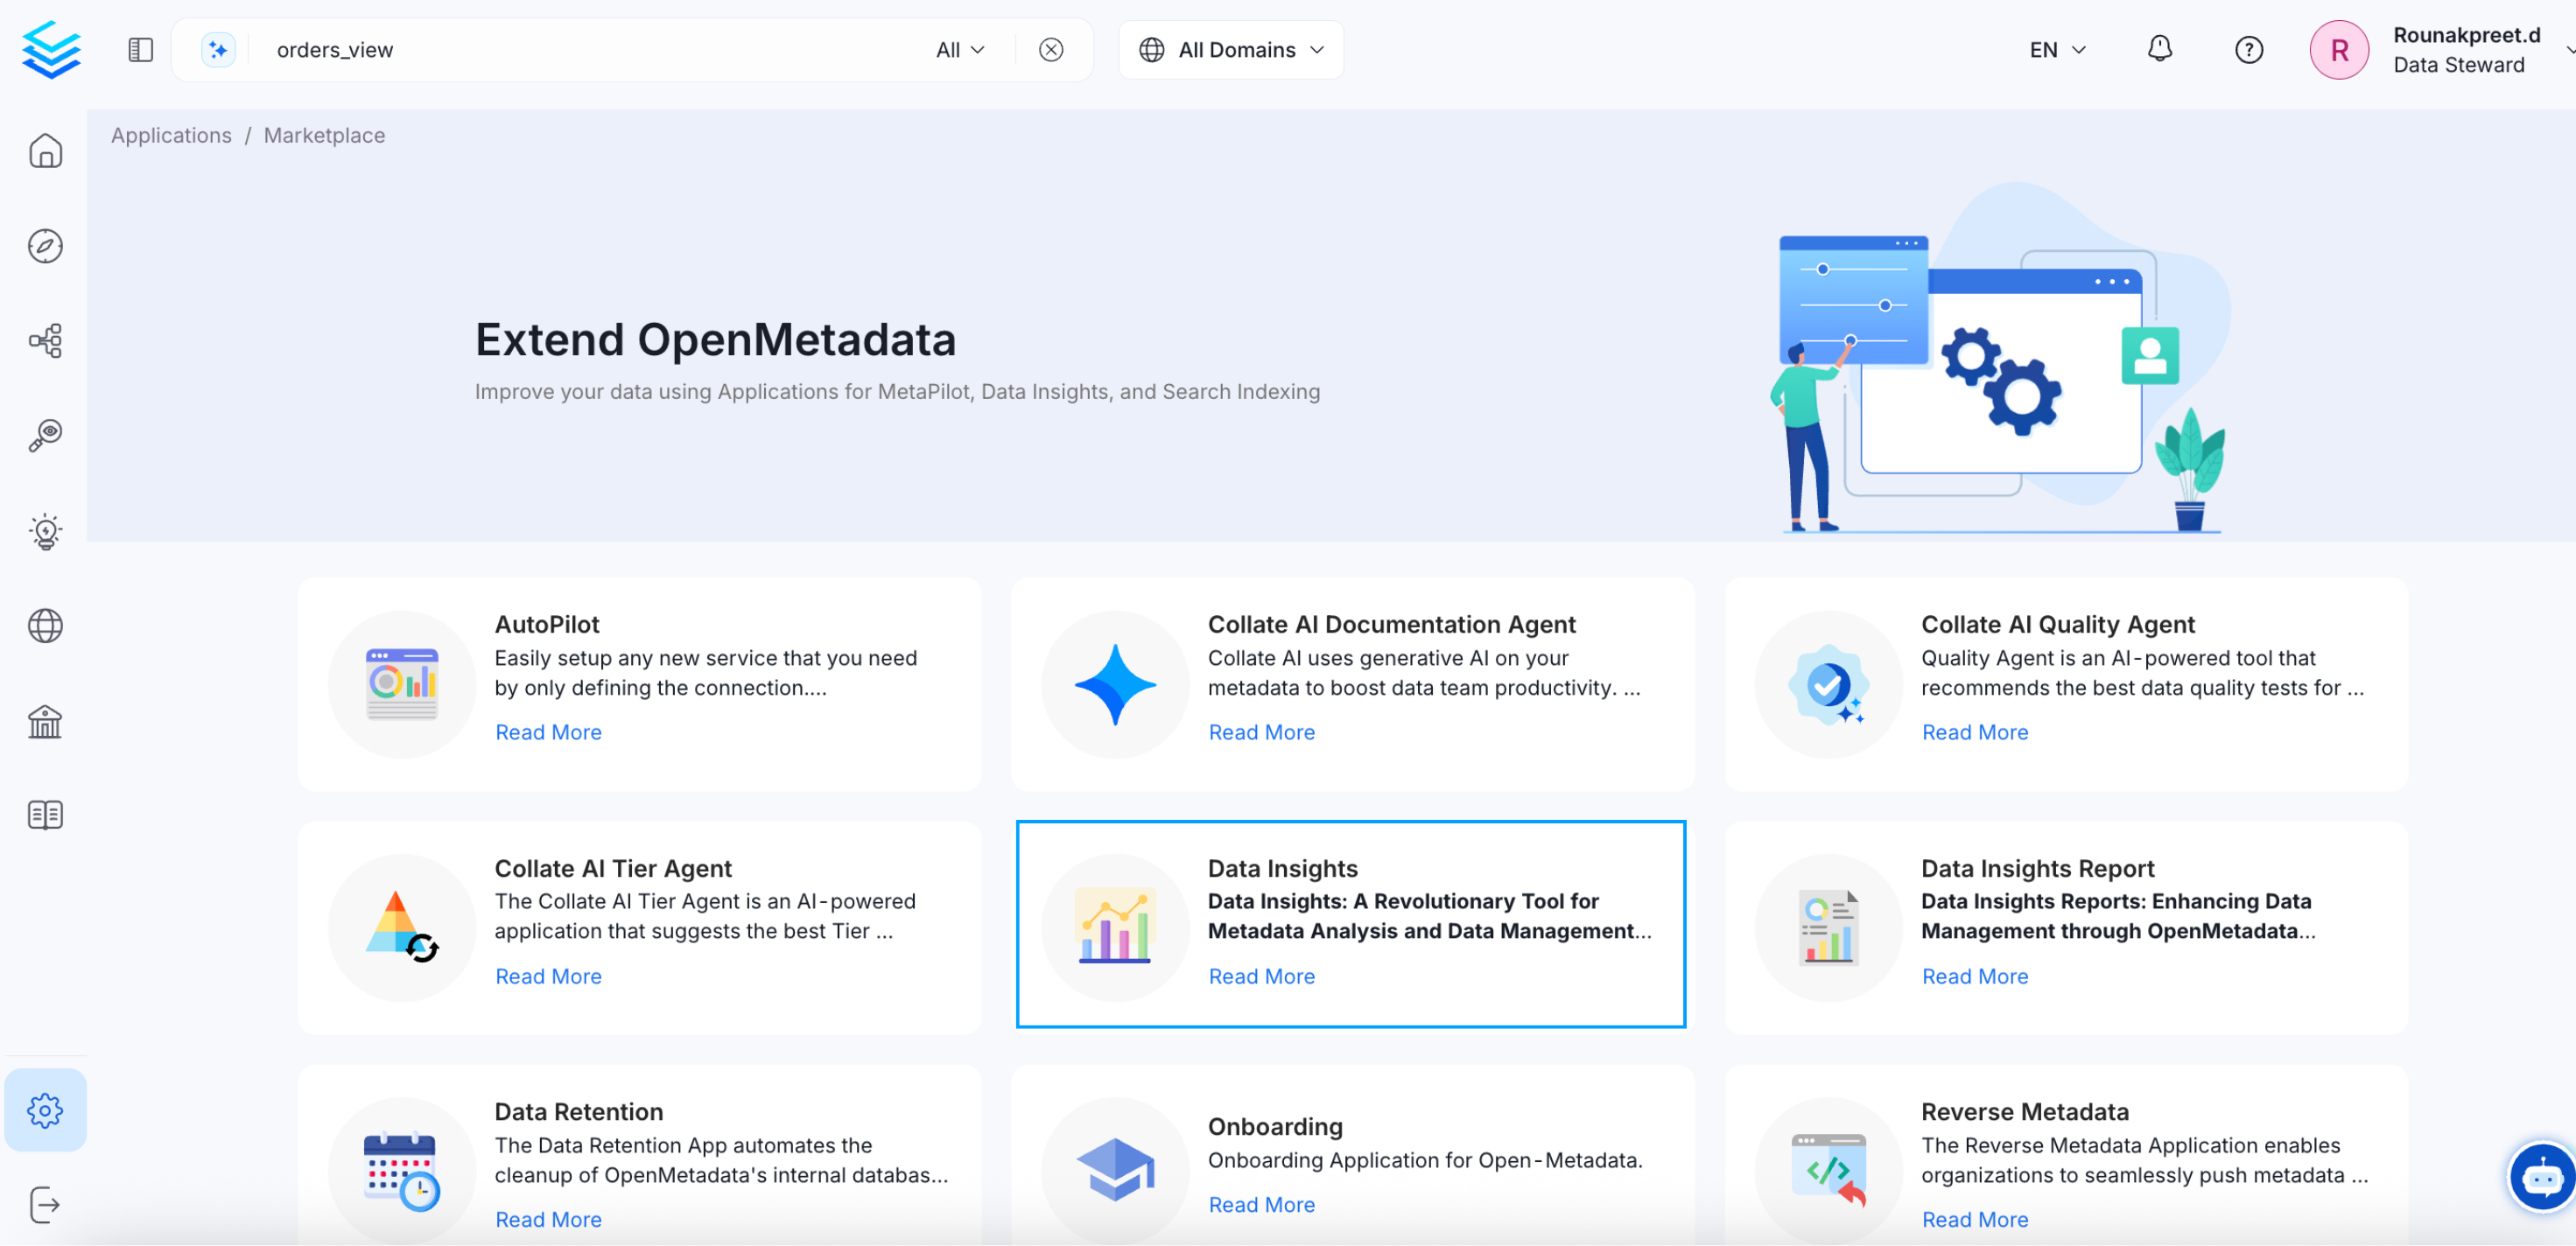2576x1246 pixels.
Task: Open the All search filter dropdown
Action: pyautogui.click(x=958, y=49)
